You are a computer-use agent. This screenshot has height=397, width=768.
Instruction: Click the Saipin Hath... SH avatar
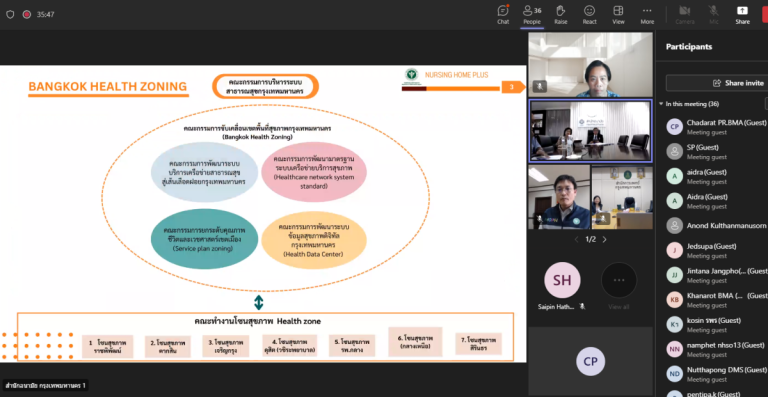tap(562, 280)
